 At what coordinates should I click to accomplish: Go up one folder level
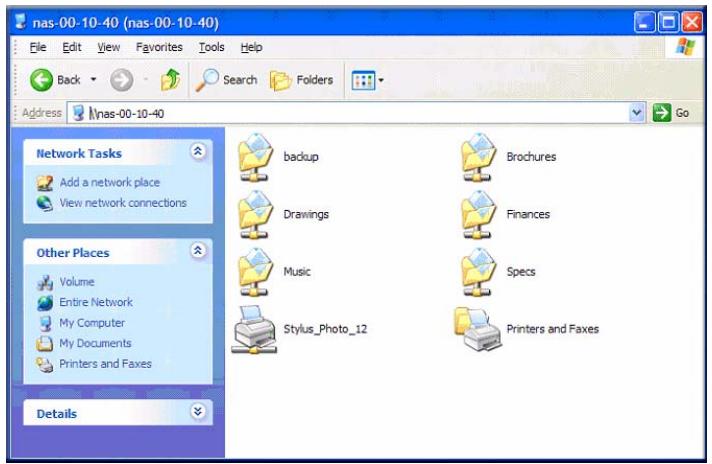171,80
